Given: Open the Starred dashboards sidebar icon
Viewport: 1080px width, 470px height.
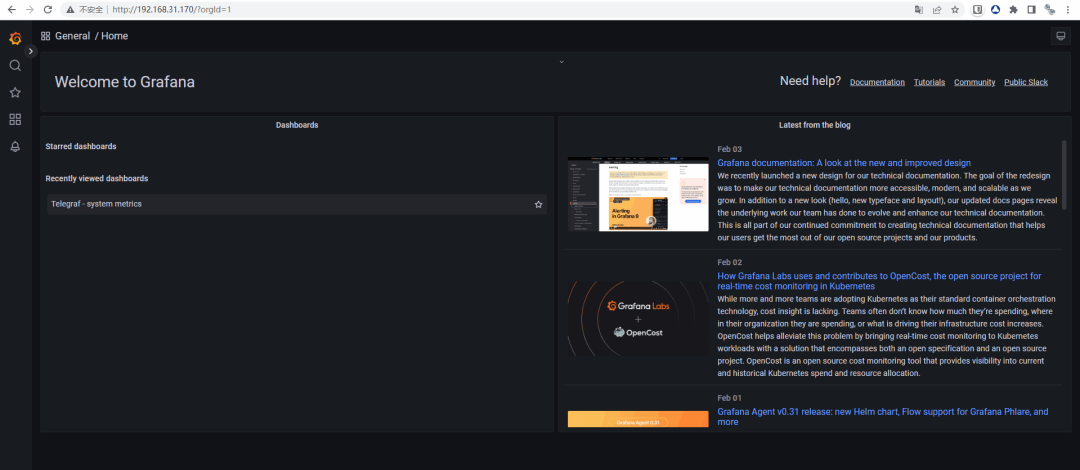Looking at the screenshot, I should [x=15, y=92].
